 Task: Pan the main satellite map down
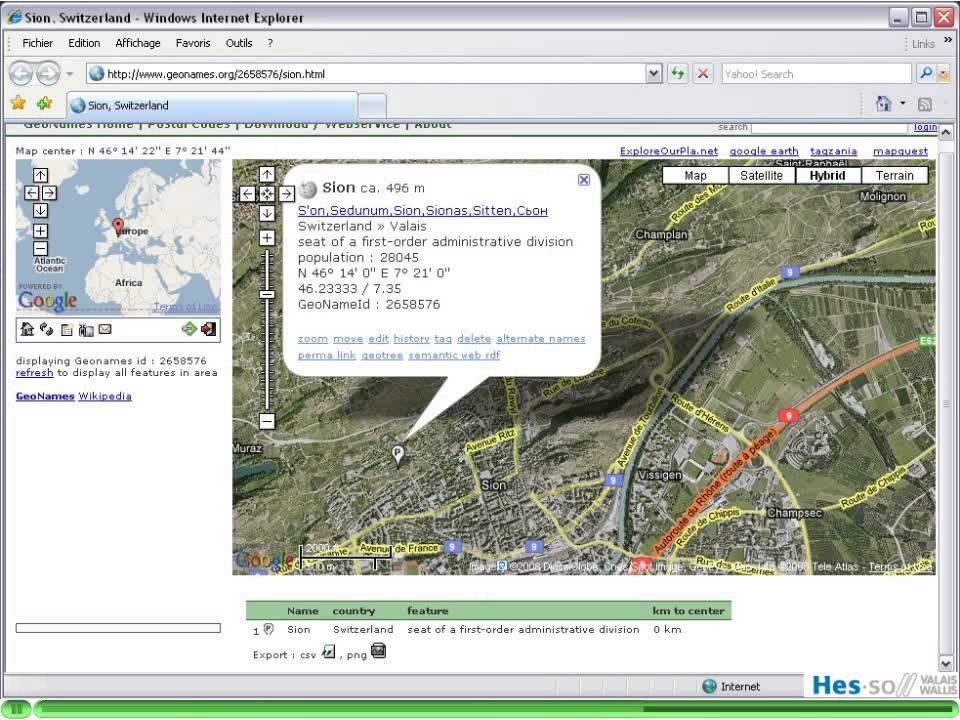(x=267, y=214)
